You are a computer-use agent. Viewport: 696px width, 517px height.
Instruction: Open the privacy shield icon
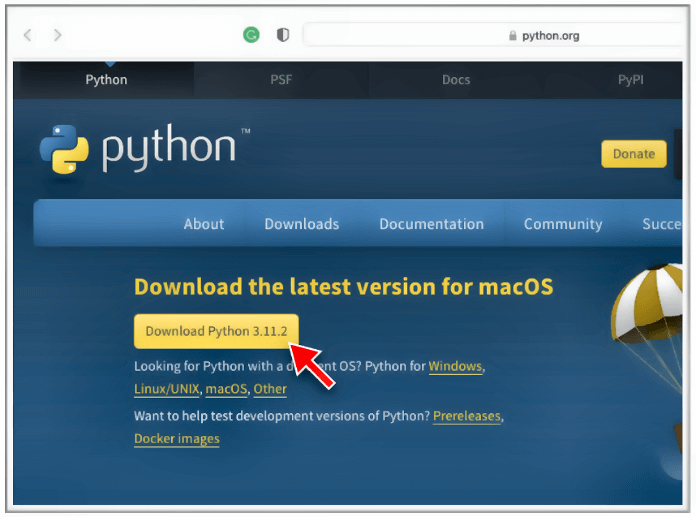tap(283, 35)
